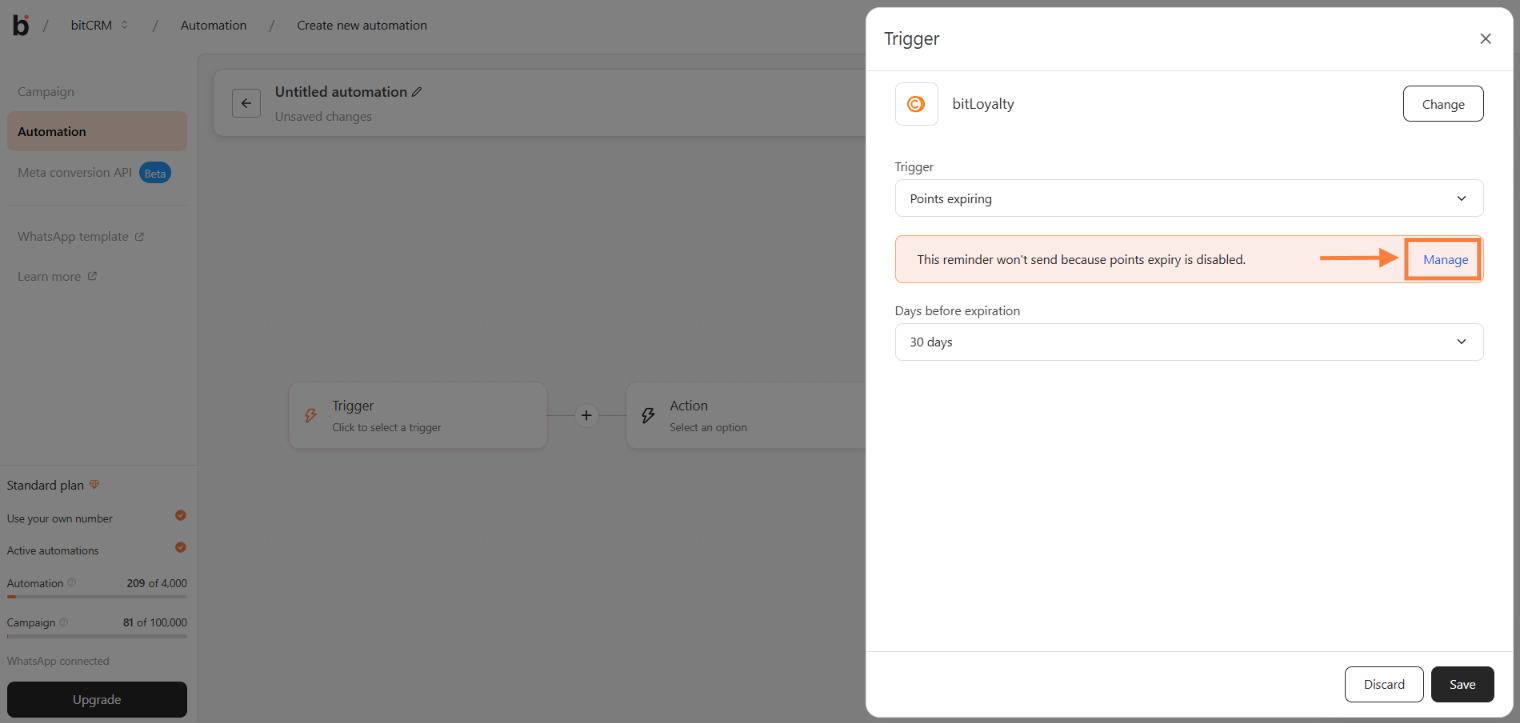Image resolution: width=1520 pixels, height=723 pixels.
Task: Click the Action node lightning icon
Action: click(x=648, y=415)
